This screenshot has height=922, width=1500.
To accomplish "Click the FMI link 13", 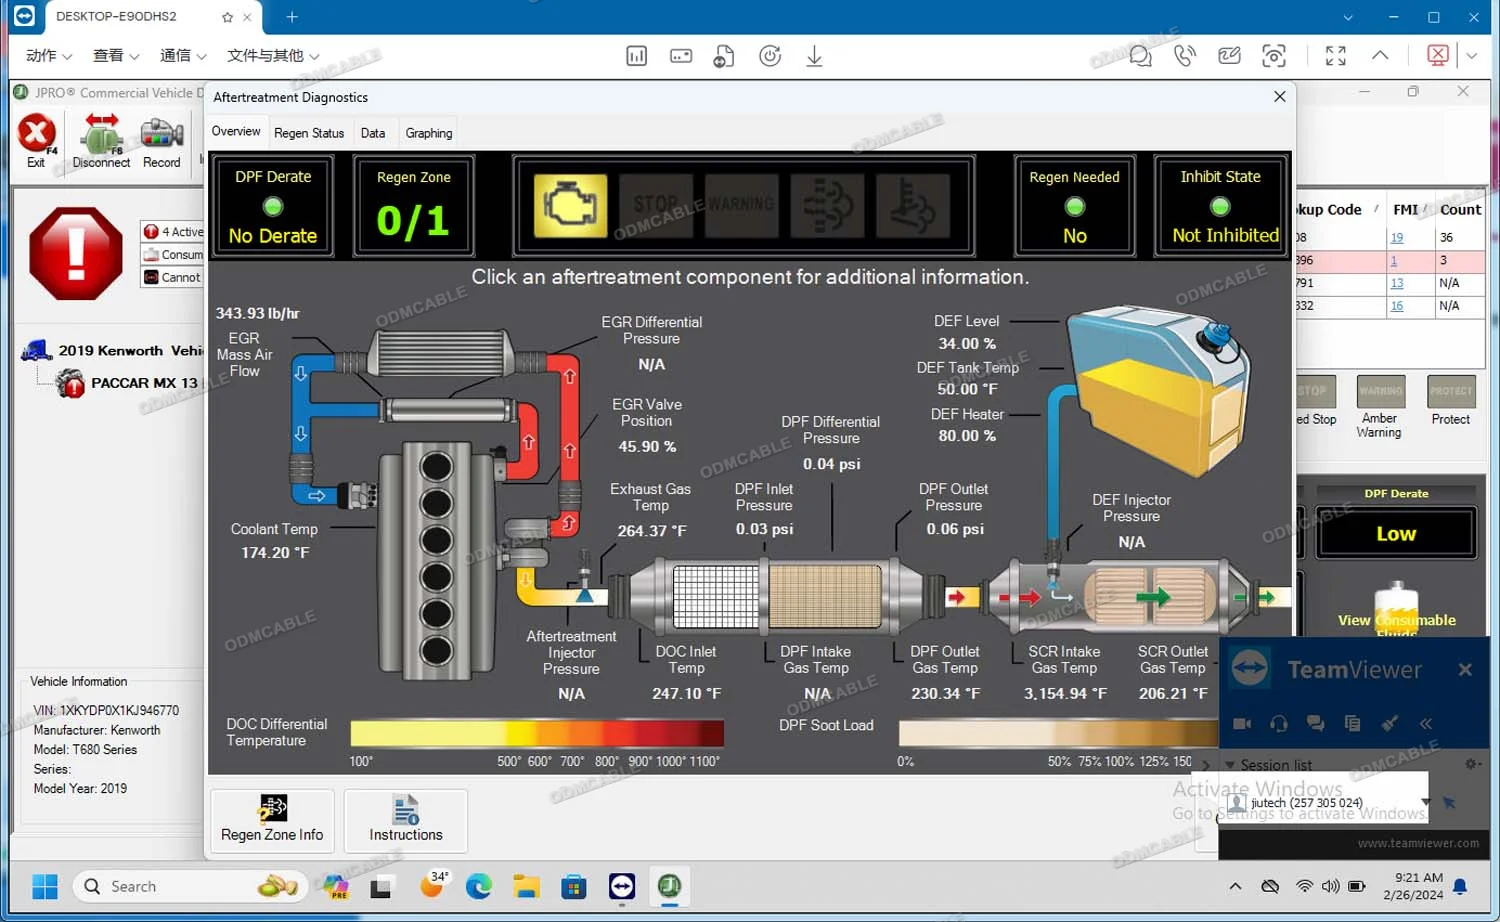I will [1397, 283].
